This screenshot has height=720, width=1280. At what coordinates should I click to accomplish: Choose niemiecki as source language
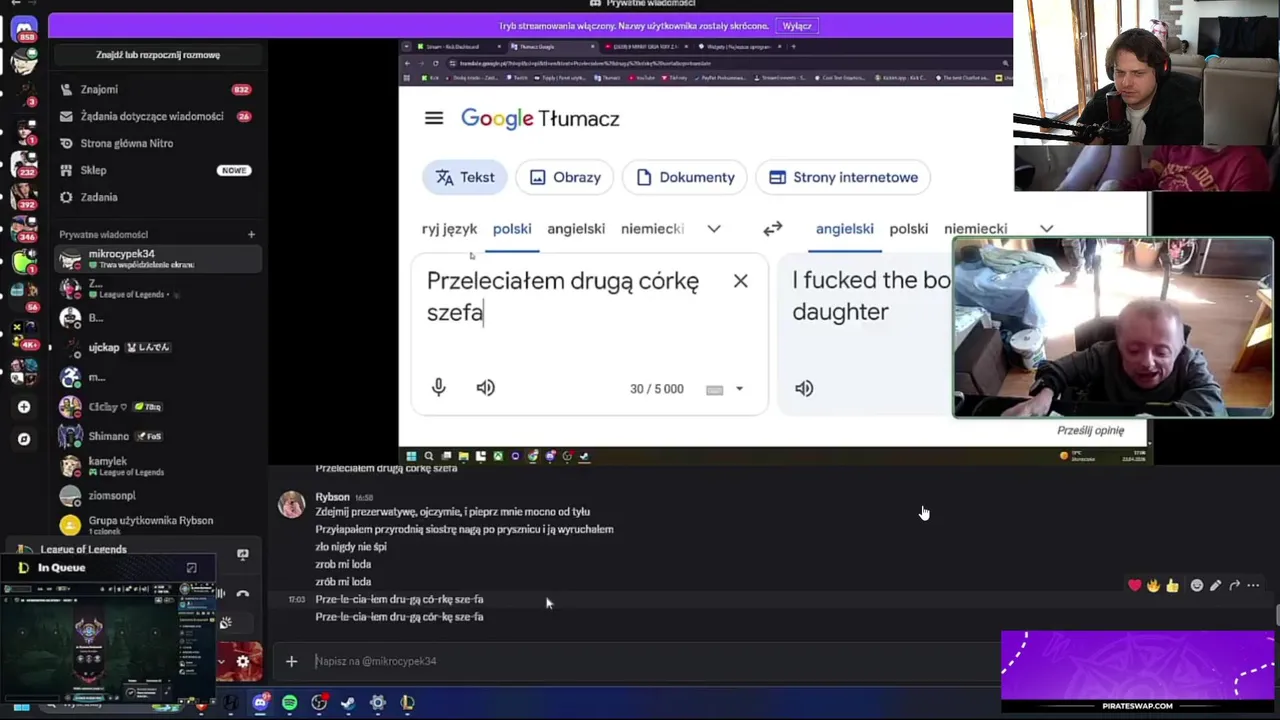click(x=652, y=229)
